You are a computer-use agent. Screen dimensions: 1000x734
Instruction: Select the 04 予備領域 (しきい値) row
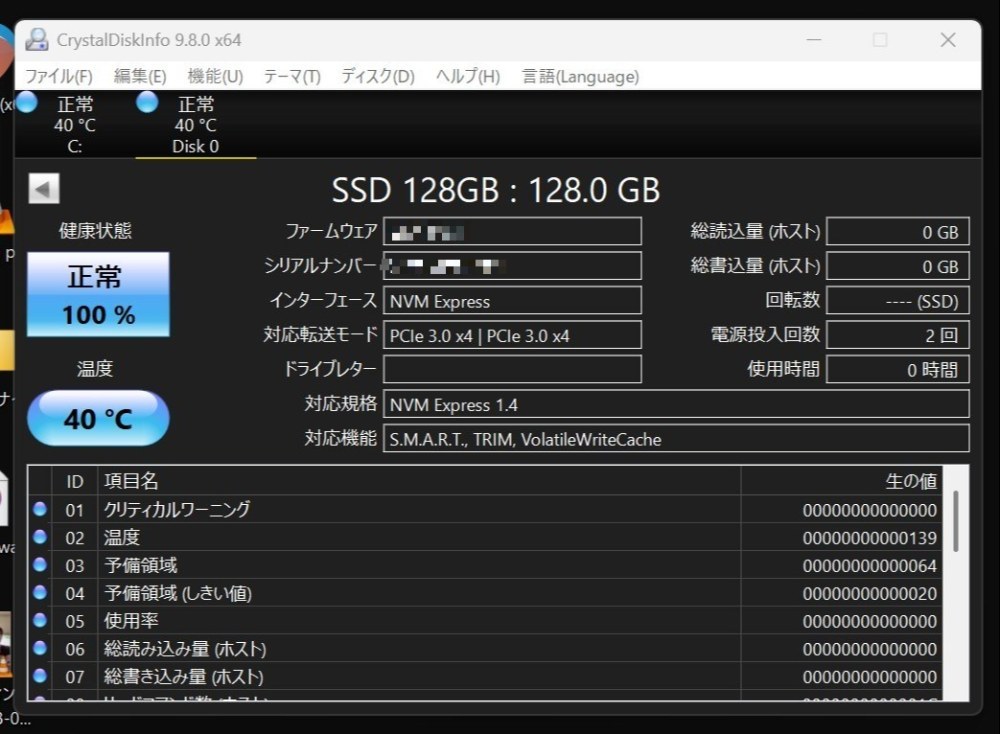pos(485,593)
